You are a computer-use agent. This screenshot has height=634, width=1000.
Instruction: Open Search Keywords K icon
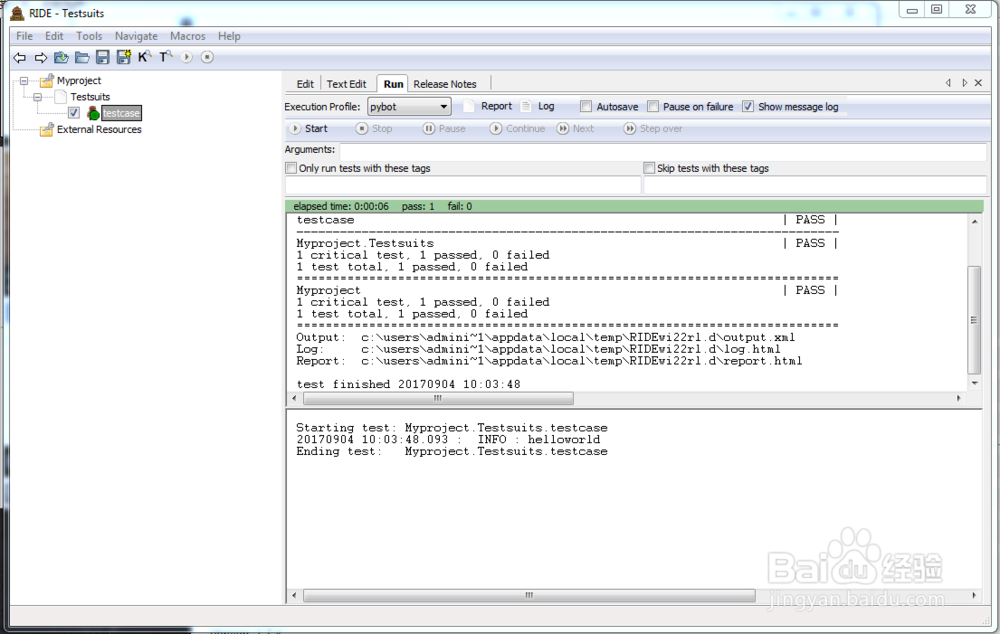coord(145,57)
